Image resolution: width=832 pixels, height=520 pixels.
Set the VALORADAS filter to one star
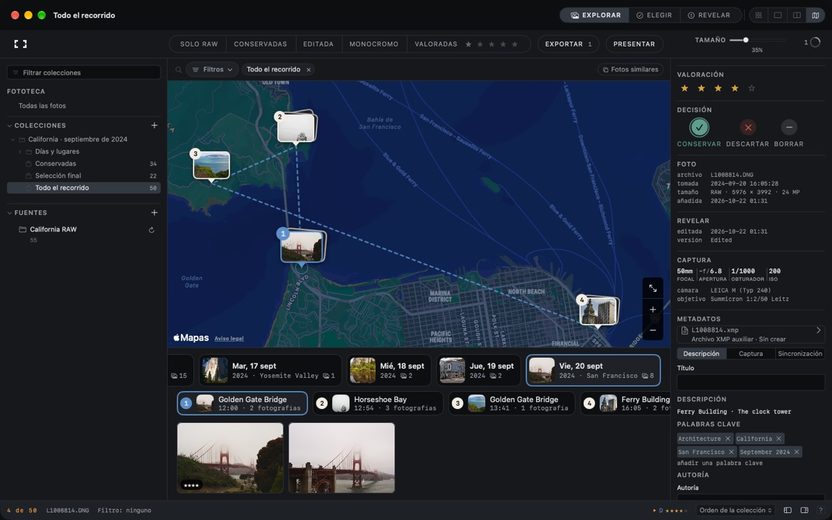(x=469, y=44)
